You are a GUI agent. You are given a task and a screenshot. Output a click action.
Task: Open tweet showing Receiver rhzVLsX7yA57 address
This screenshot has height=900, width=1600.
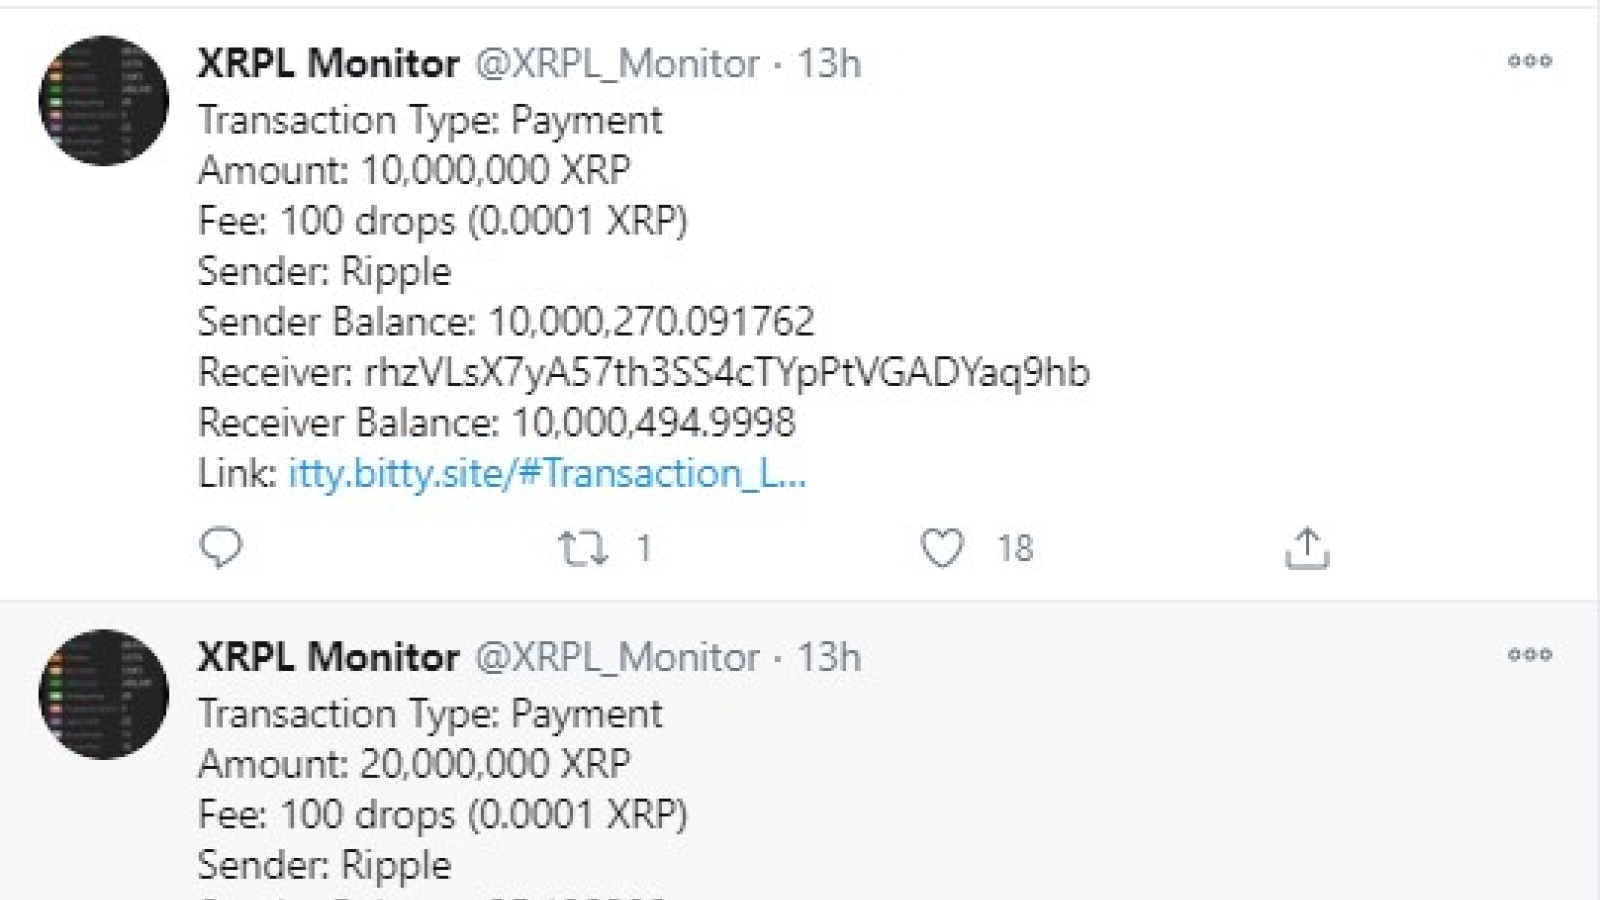click(644, 372)
